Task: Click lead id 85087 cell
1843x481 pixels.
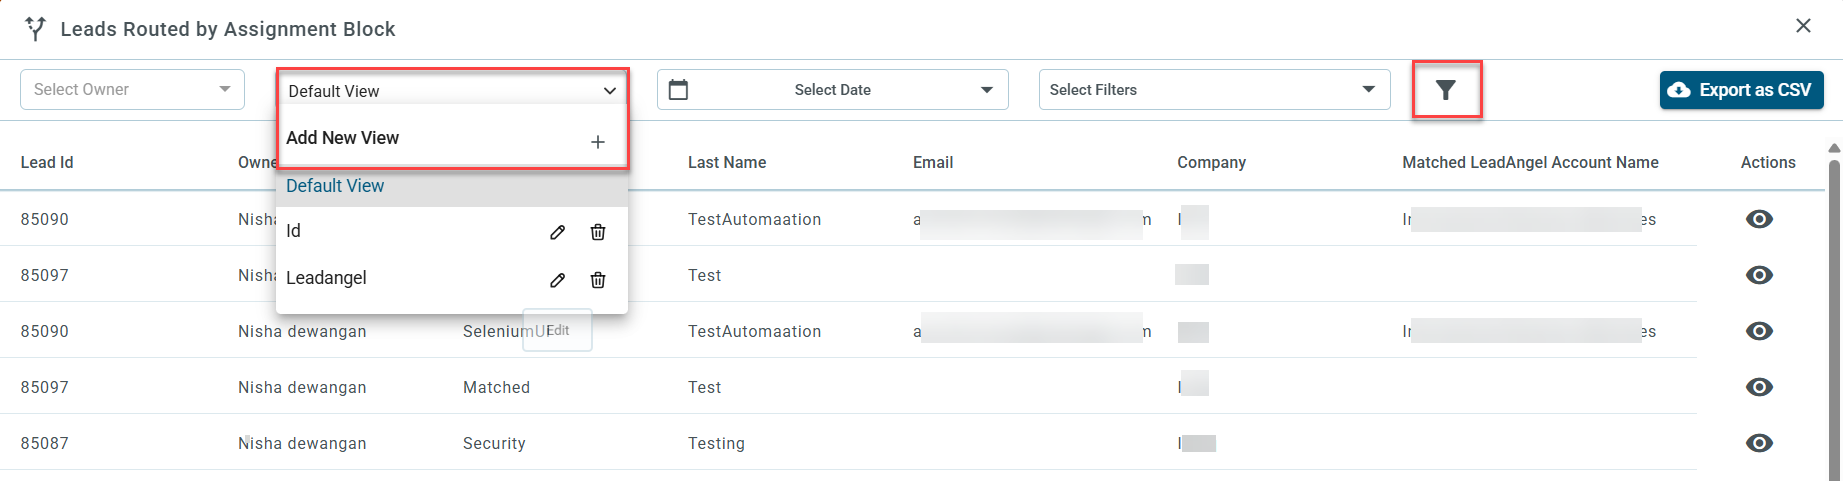Action: tap(45, 443)
